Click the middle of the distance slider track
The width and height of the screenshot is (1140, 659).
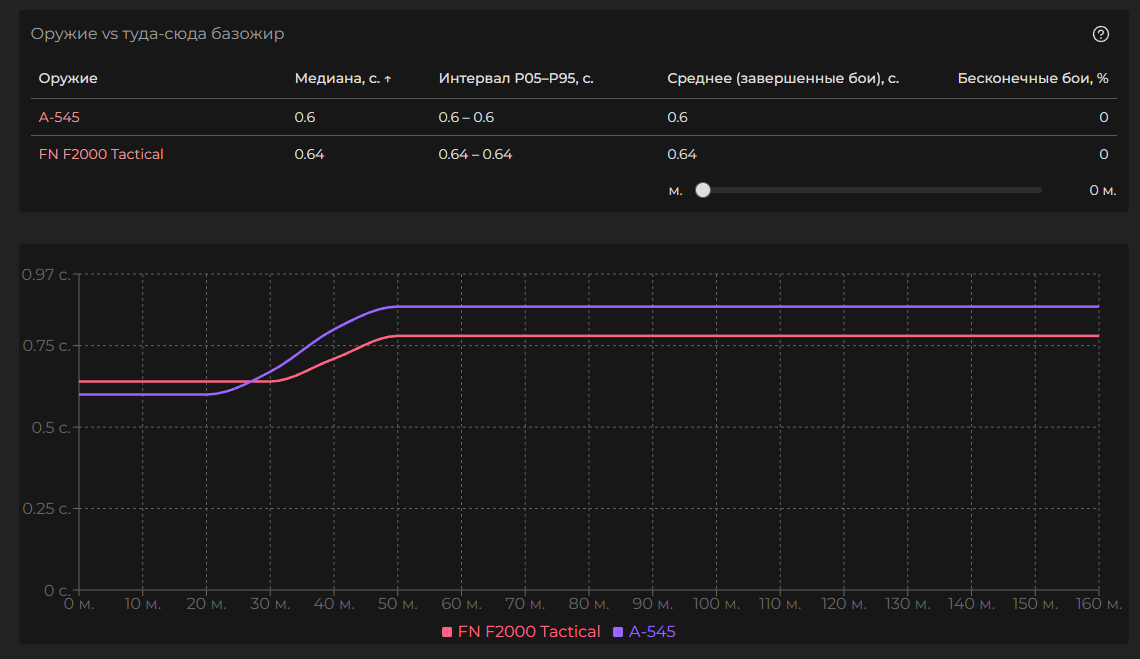tap(872, 190)
